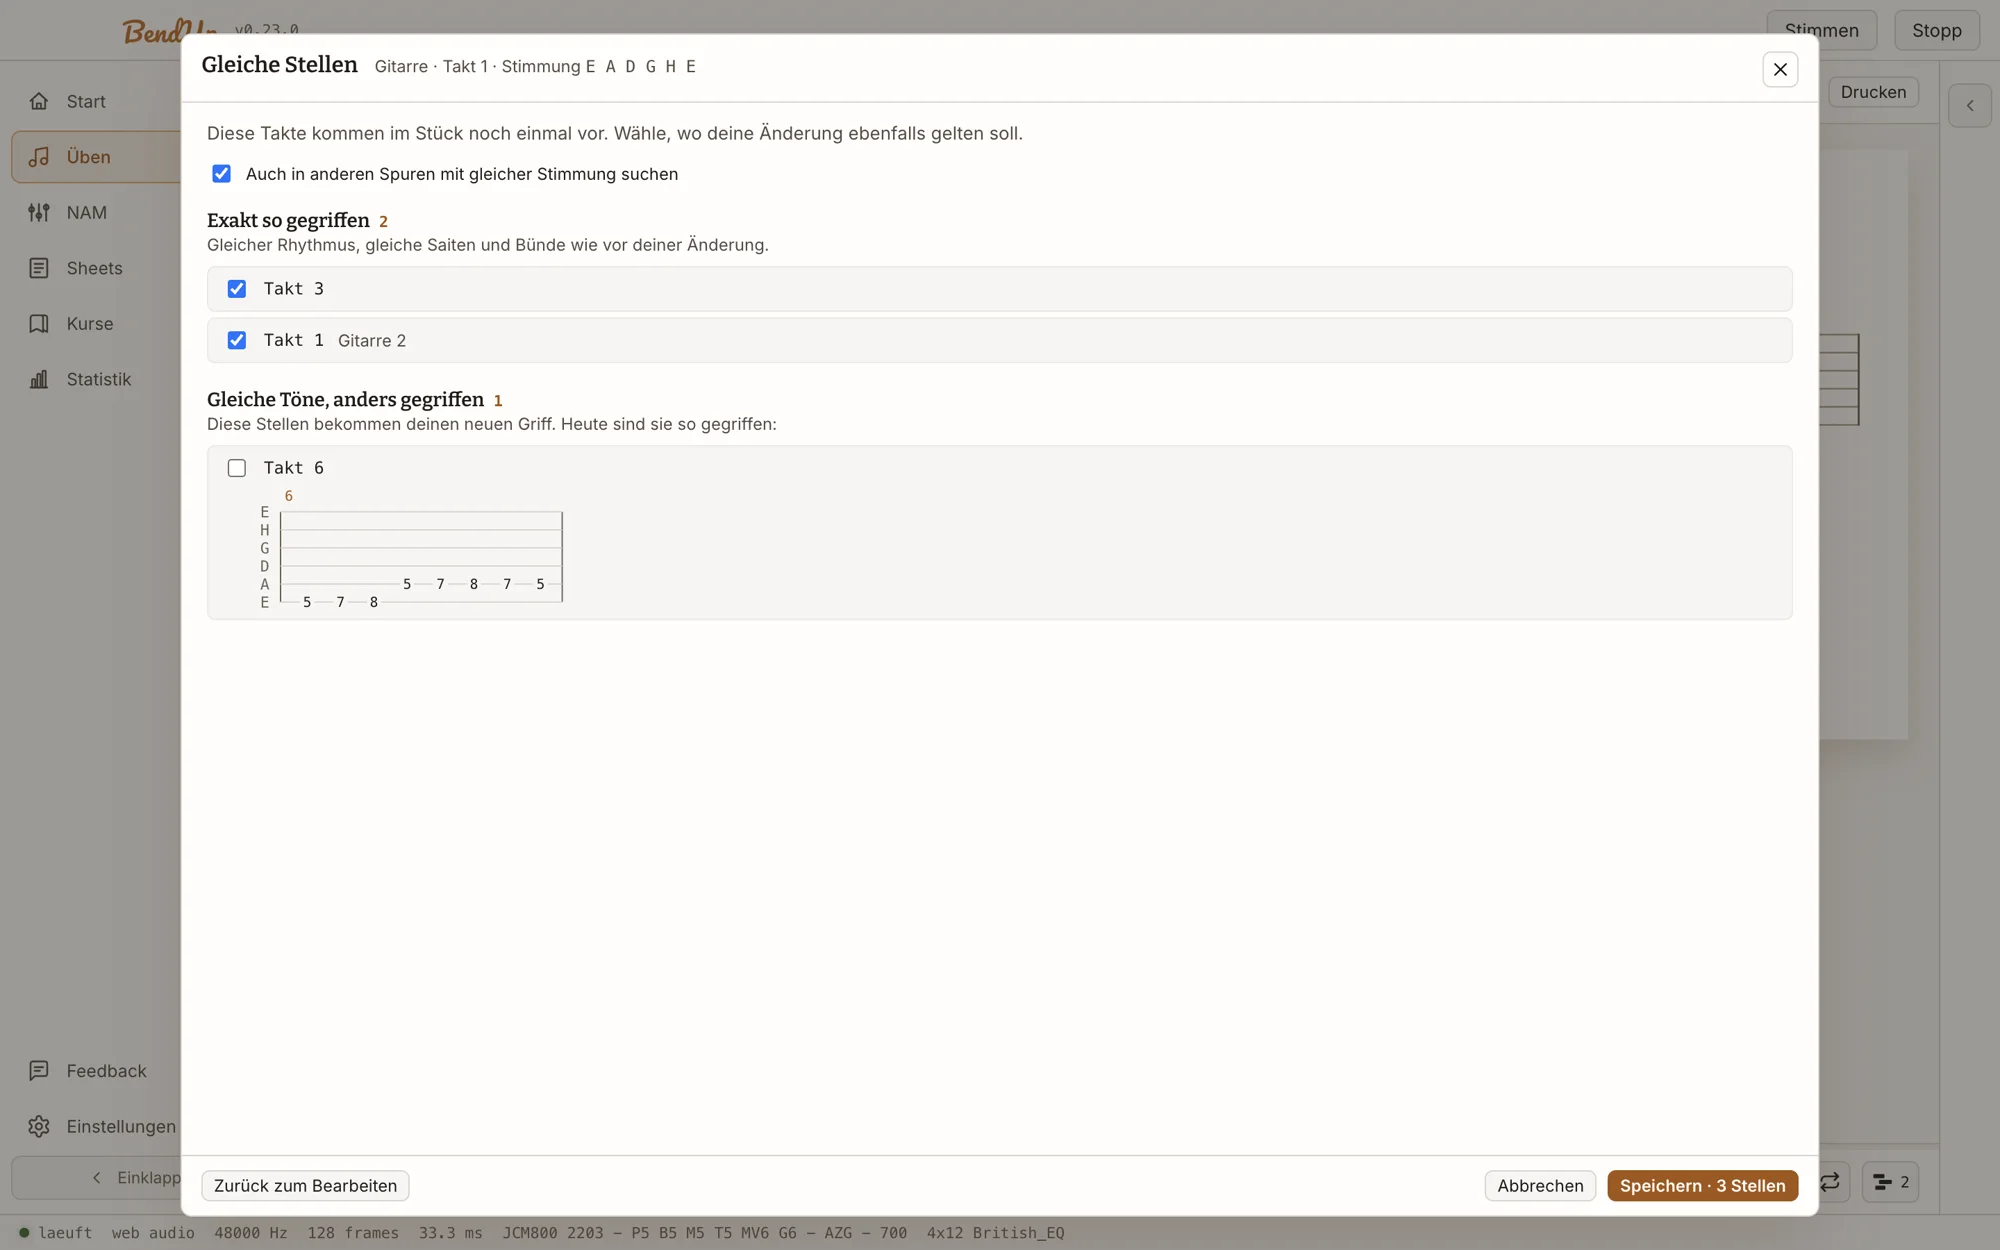The image size is (2000, 1250).
Task: Open the Sheets sidebar item
Action: click(x=97, y=268)
